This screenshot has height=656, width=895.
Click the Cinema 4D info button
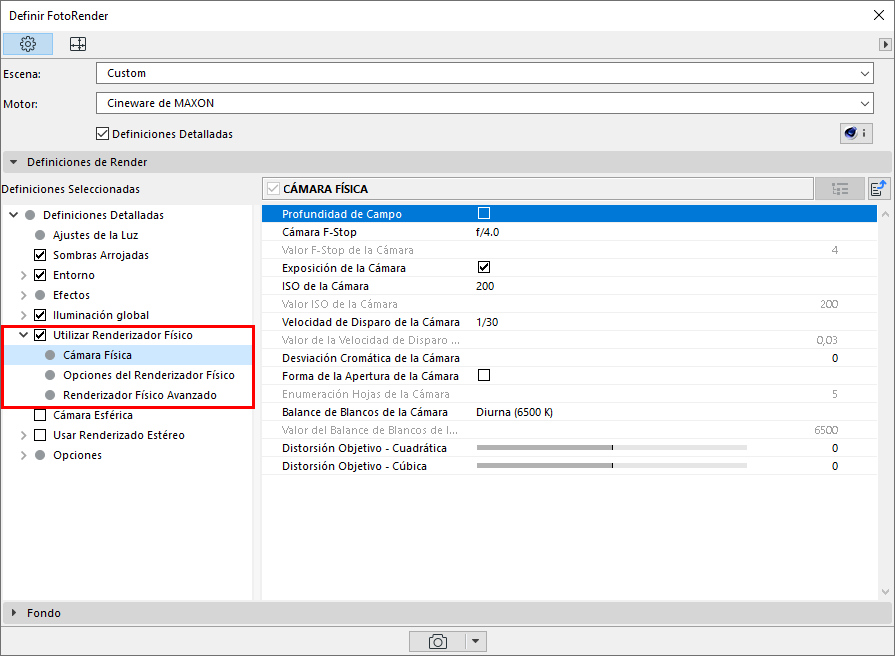click(x=856, y=133)
